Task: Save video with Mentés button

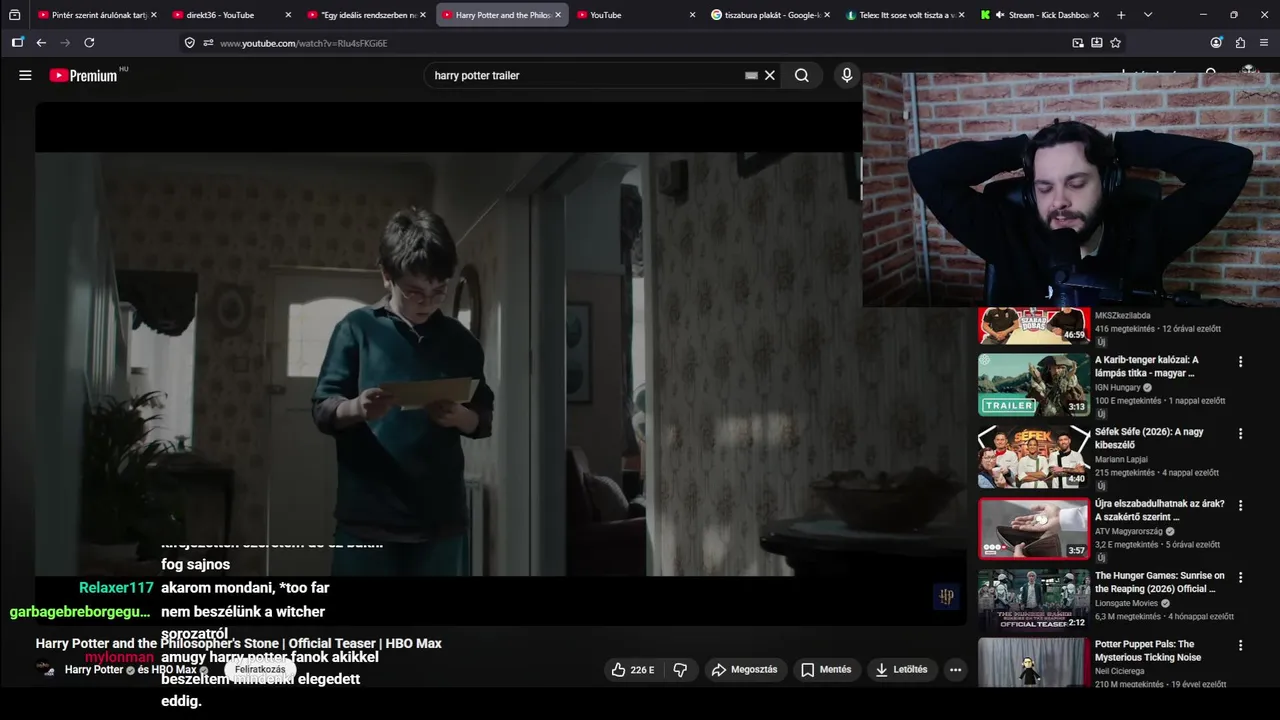Action: click(x=826, y=670)
